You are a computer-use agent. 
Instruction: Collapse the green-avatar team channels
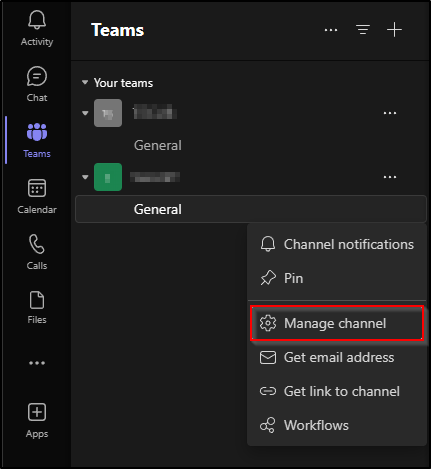pyautogui.click(x=85, y=177)
